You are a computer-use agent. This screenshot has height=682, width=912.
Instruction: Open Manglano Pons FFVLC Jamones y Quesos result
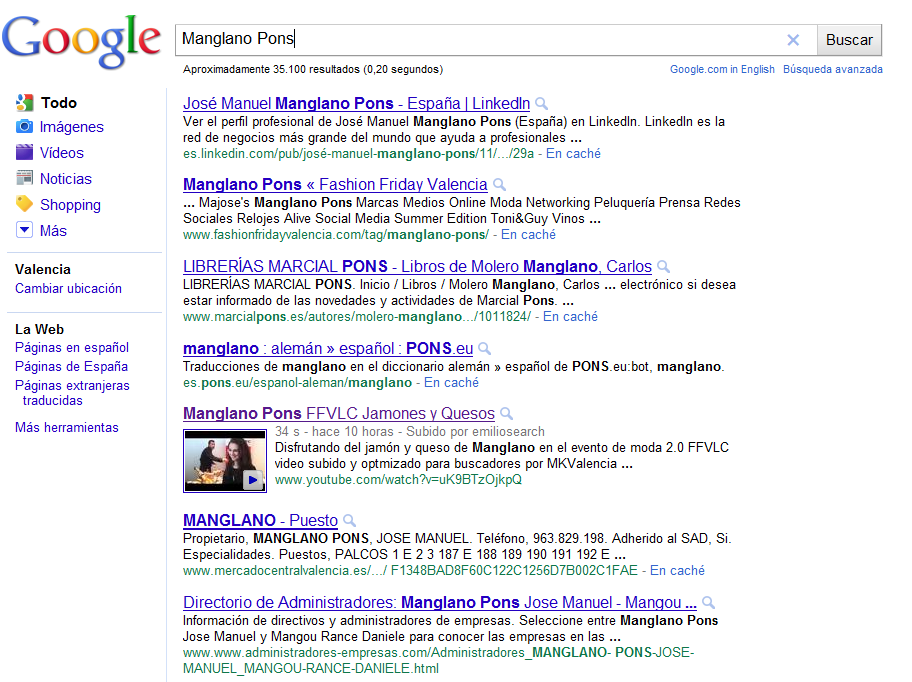(x=339, y=413)
